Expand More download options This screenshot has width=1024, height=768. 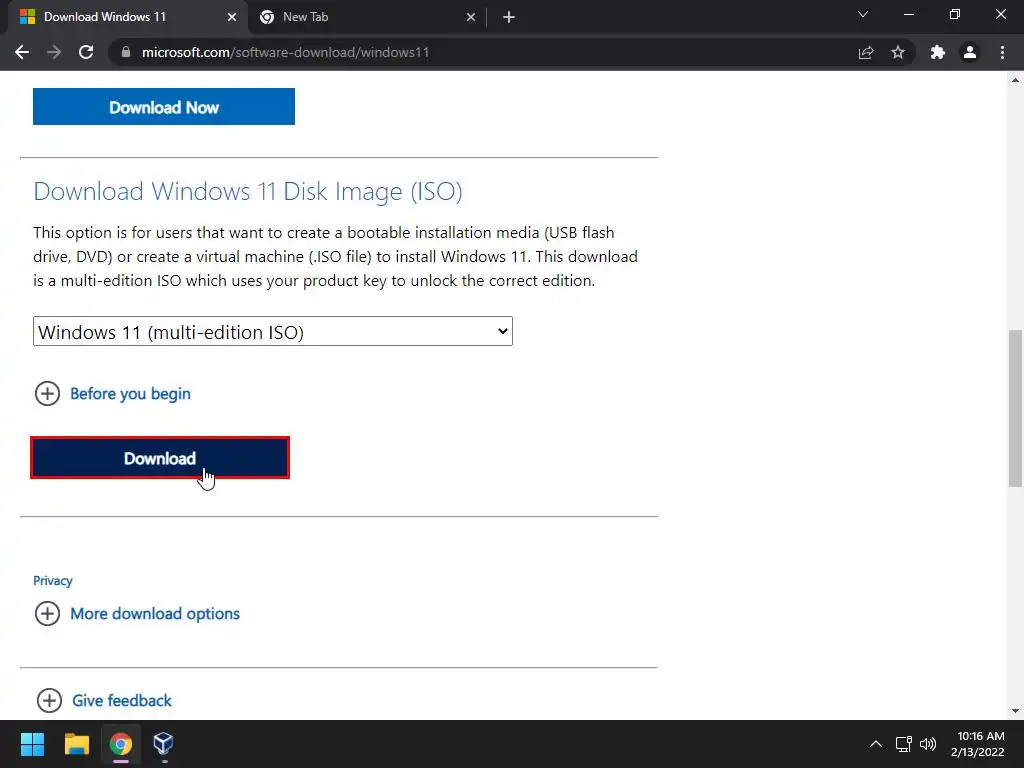coord(137,614)
